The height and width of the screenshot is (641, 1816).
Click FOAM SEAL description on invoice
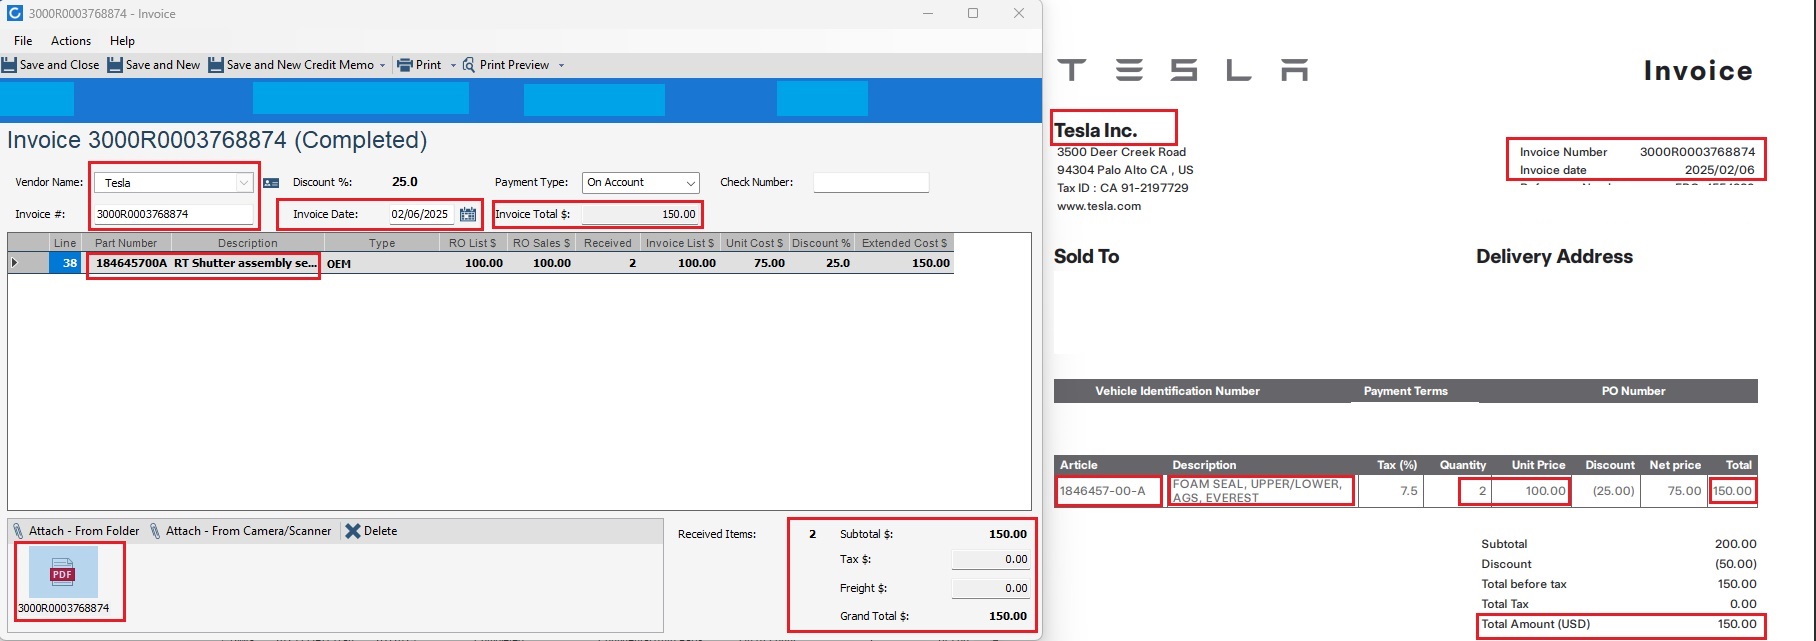point(1257,490)
